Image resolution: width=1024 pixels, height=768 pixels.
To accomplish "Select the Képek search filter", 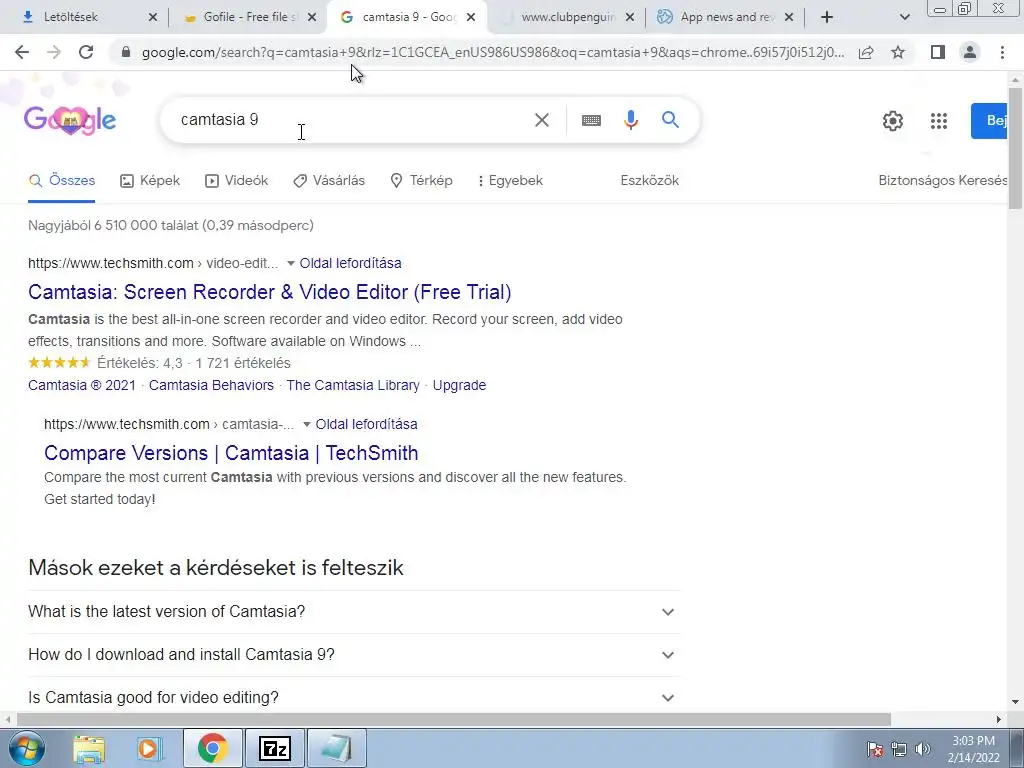I will click(x=150, y=181).
